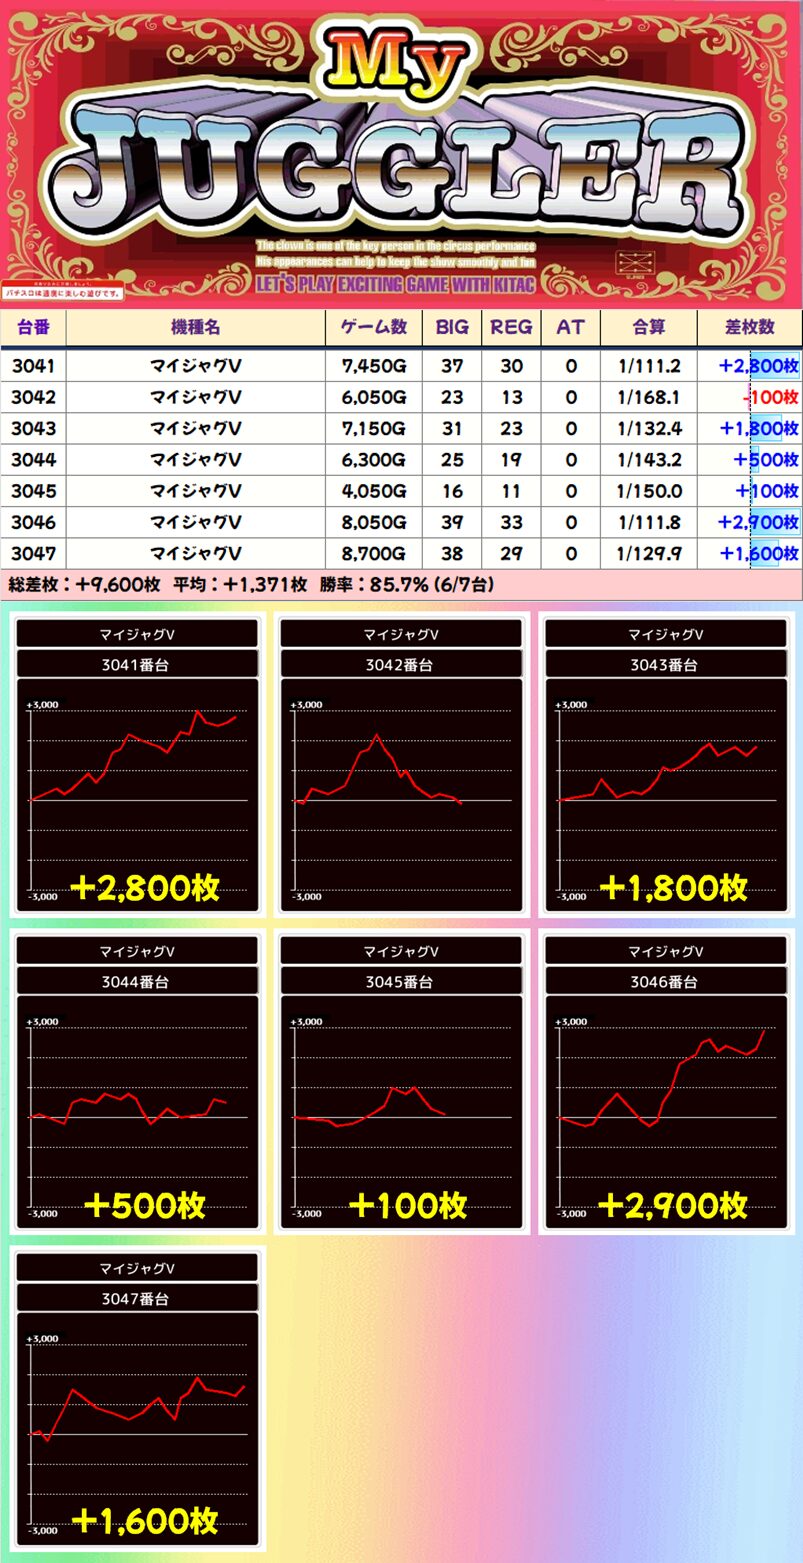Click the 8,050G game count cell
803x1563 pixels.
(374, 522)
